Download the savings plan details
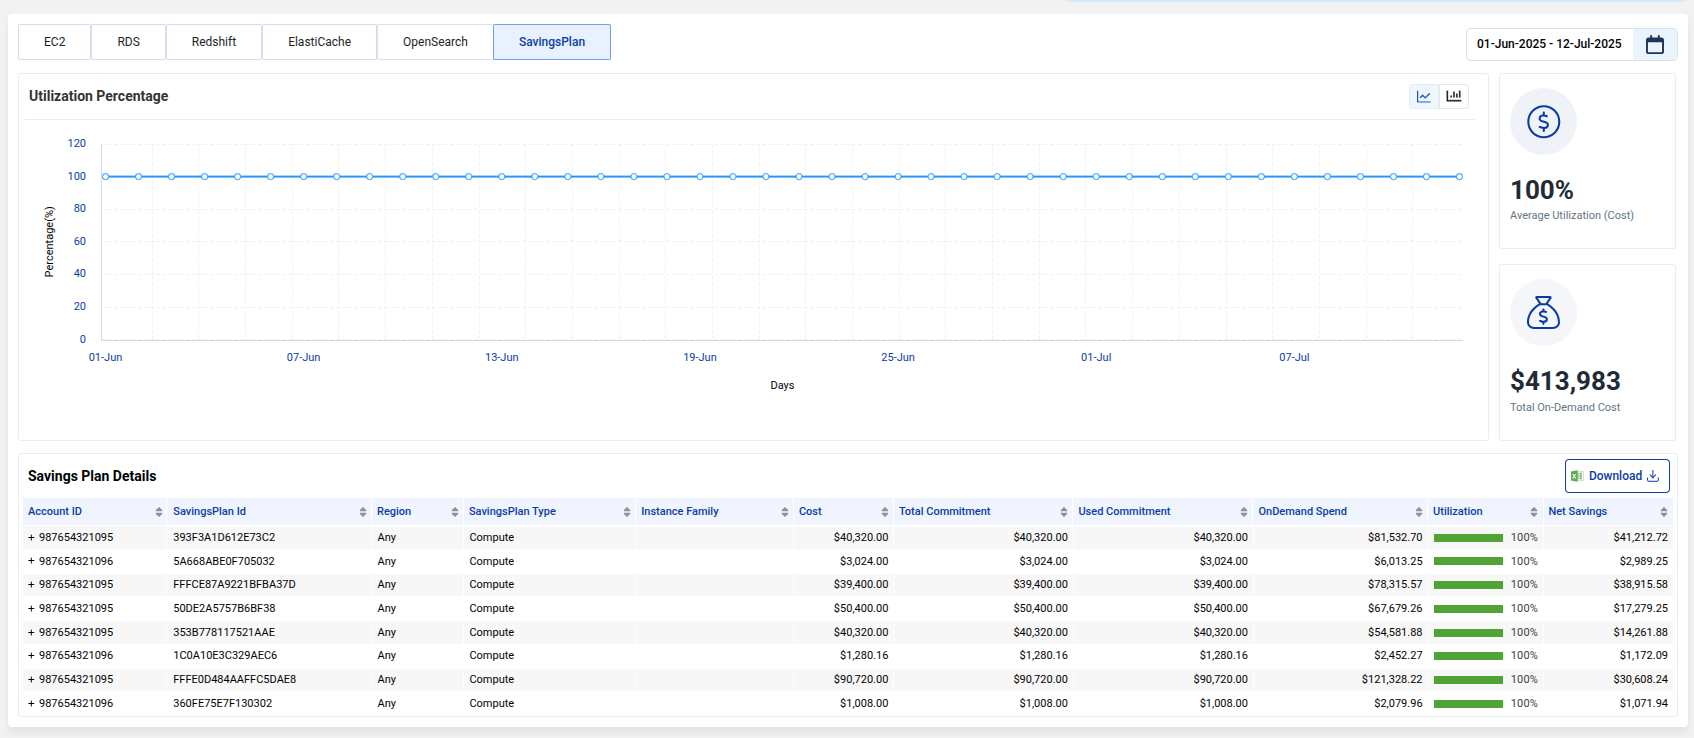This screenshot has height=738, width=1694. [1616, 476]
